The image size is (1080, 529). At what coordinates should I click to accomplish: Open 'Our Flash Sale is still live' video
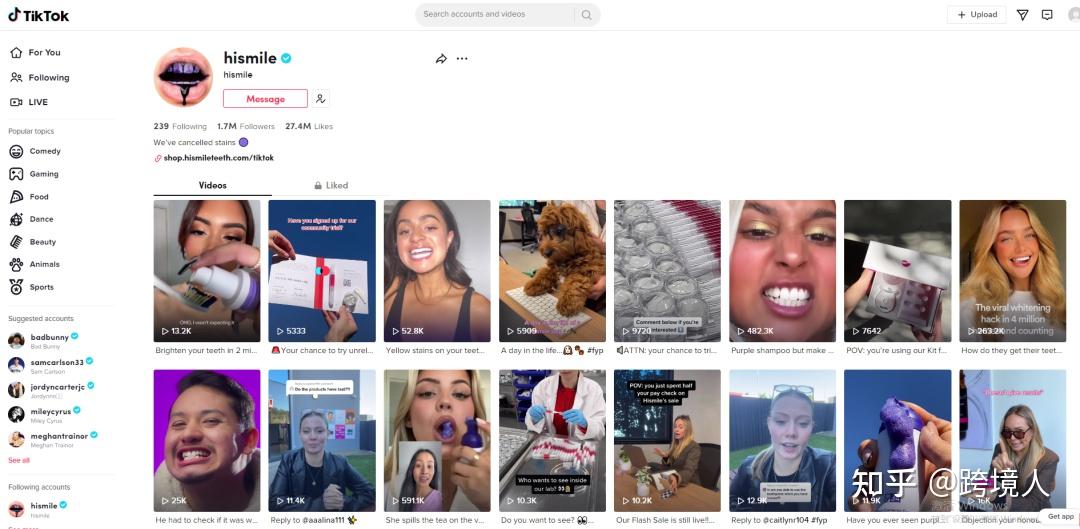click(x=667, y=441)
